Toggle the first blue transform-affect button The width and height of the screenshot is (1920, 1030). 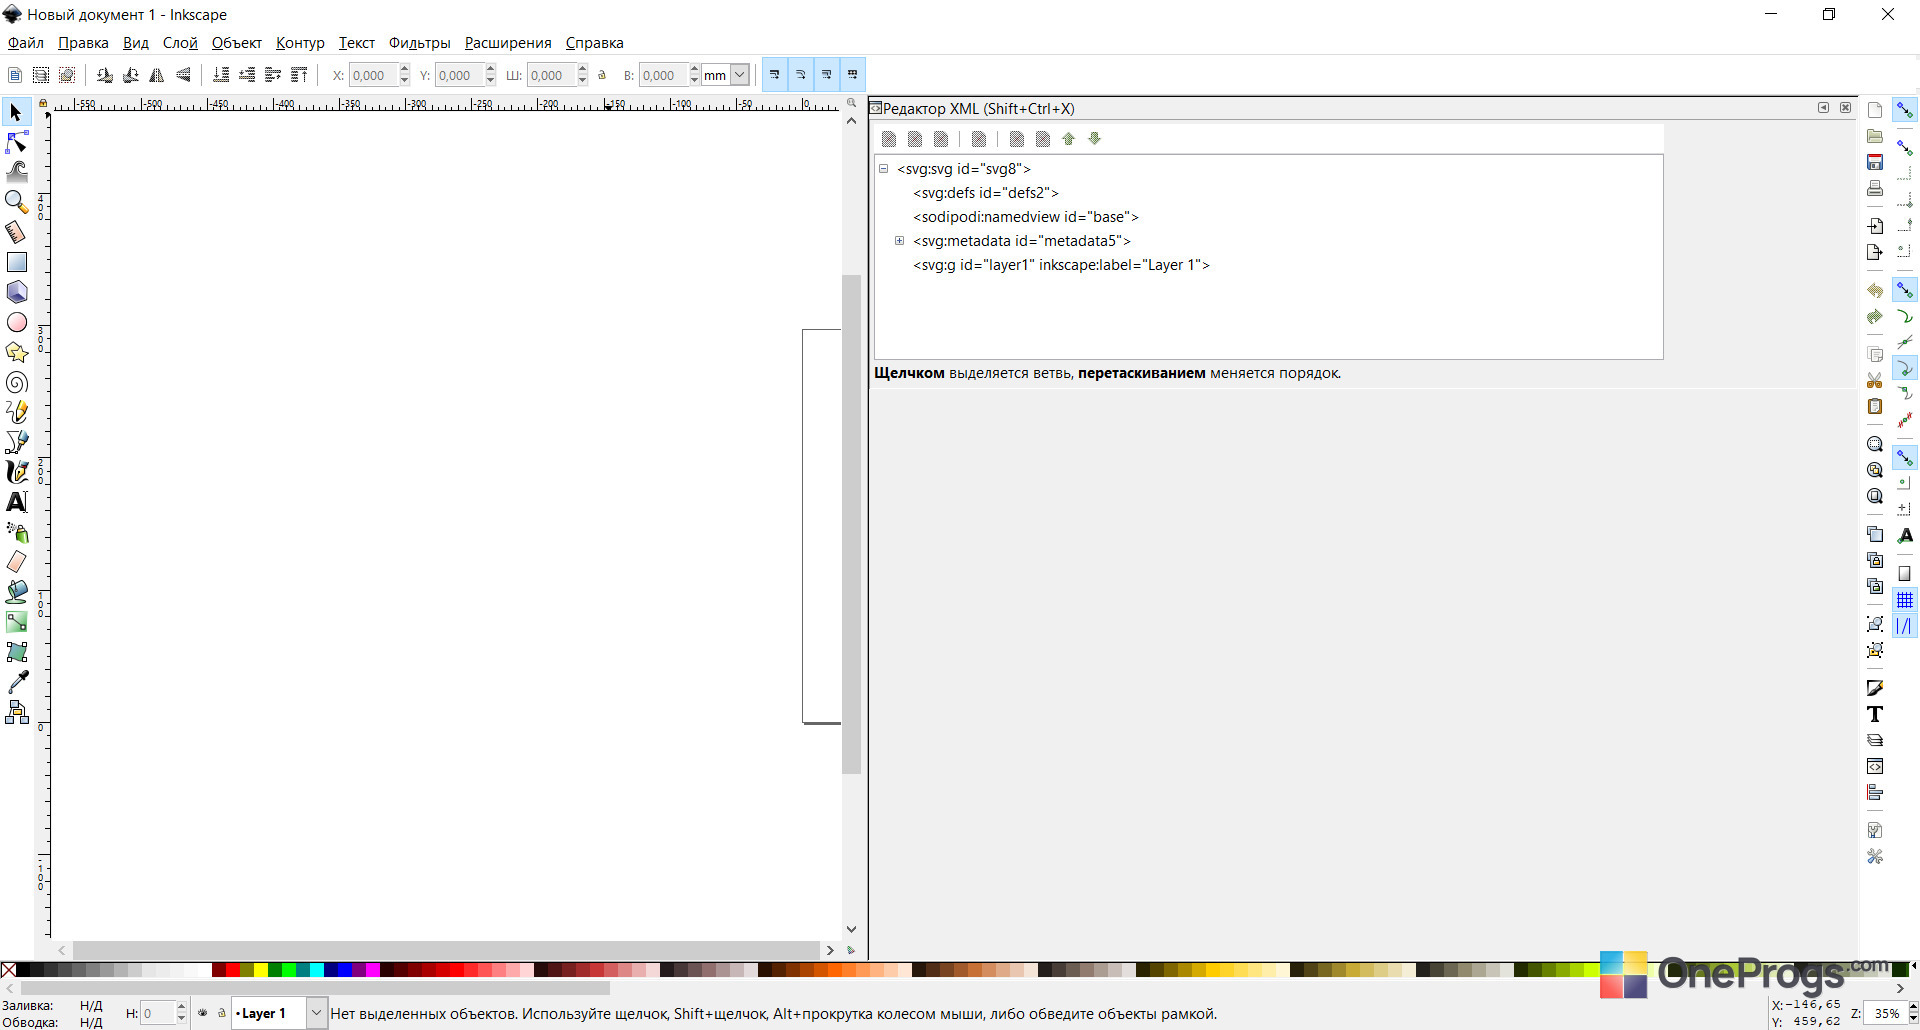click(775, 75)
